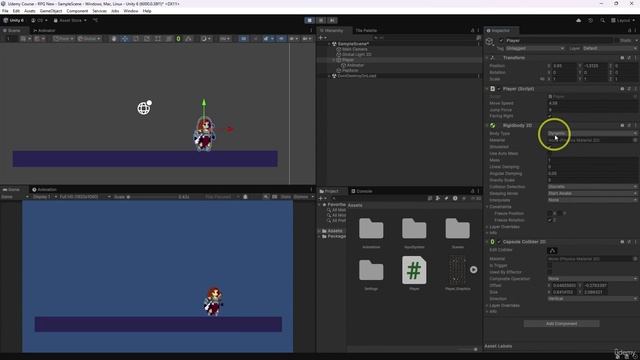Select the Move tool in Scene toolbar
Screen dimensions: 640x360
(x=124, y=39)
